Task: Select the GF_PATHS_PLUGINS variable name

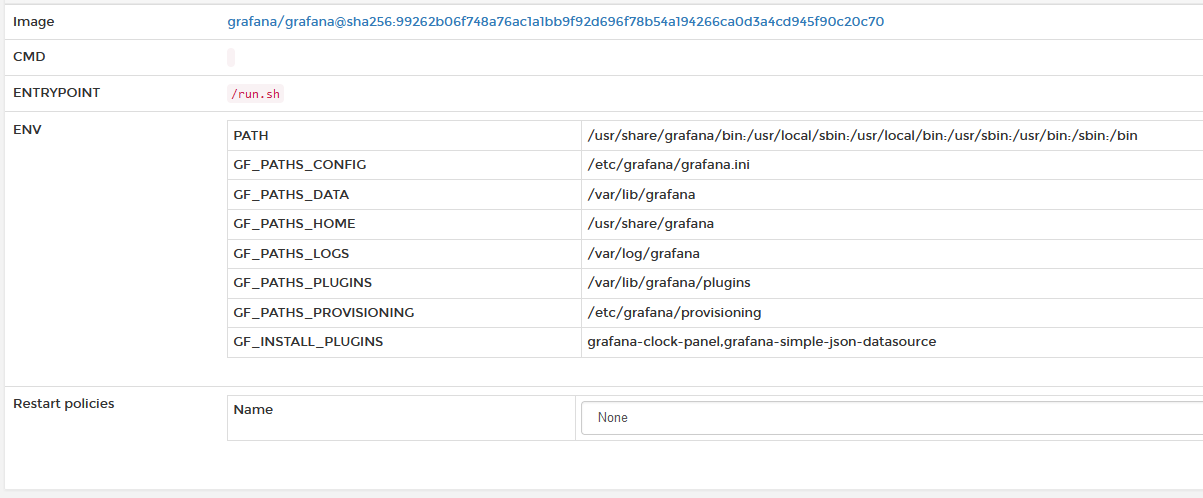Action: [303, 283]
